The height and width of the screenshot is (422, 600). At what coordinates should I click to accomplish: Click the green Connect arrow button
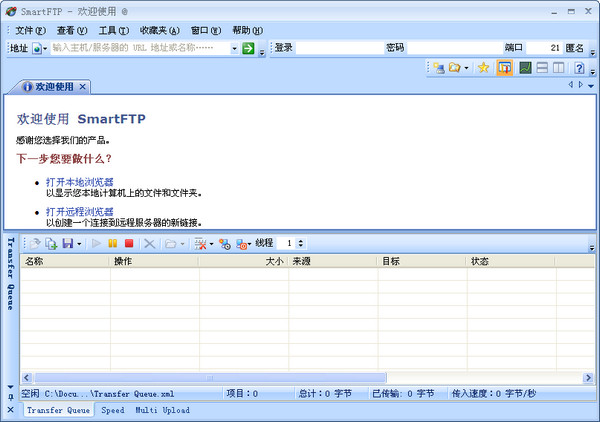pos(248,48)
